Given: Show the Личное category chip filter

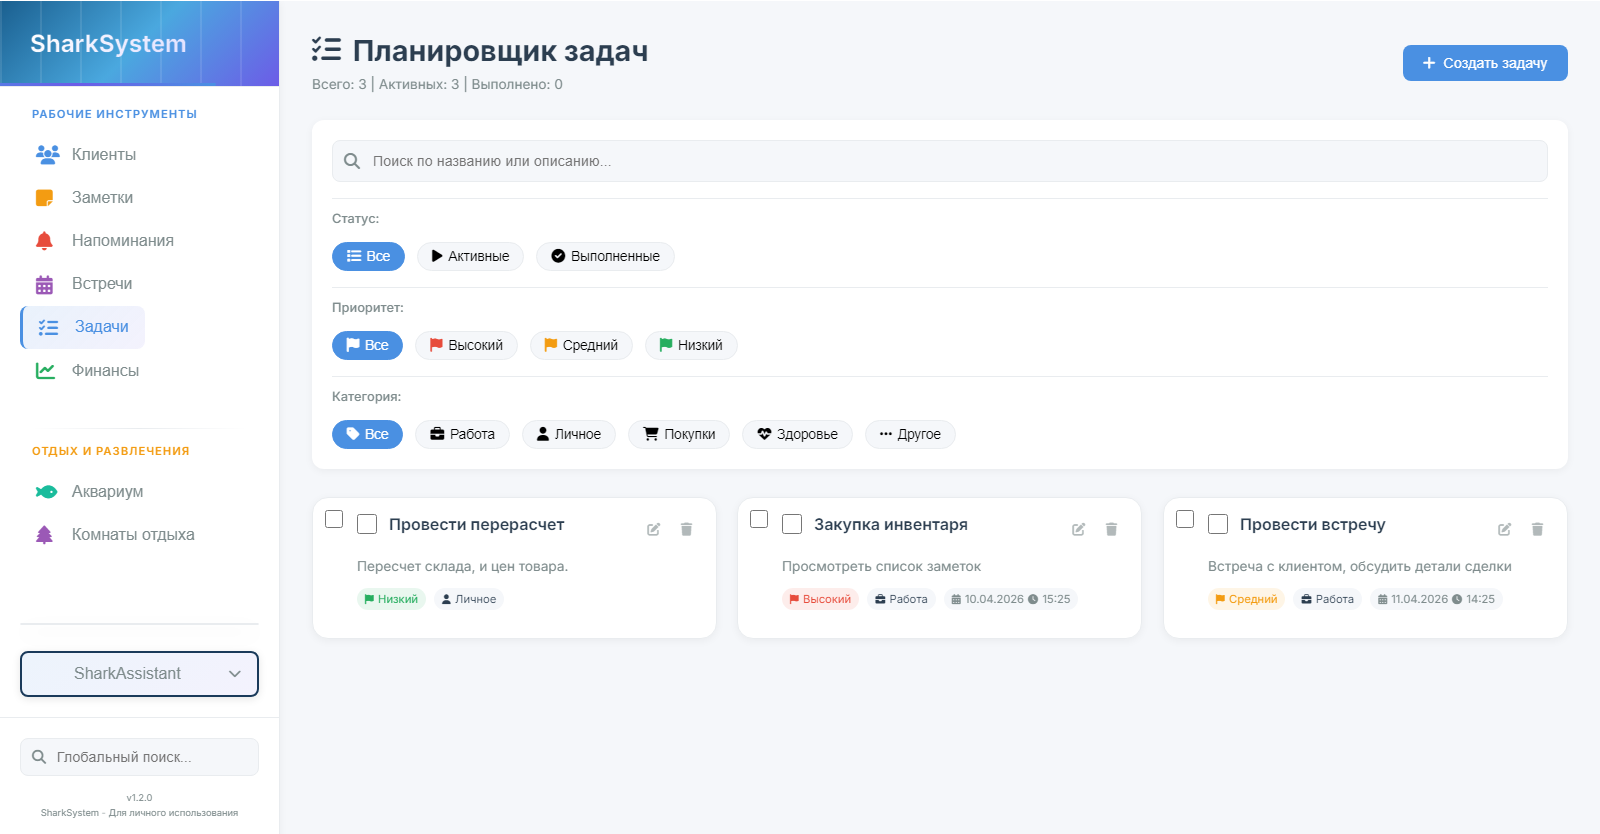Looking at the screenshot, I should pyautogui.click(x=569, y=434).
